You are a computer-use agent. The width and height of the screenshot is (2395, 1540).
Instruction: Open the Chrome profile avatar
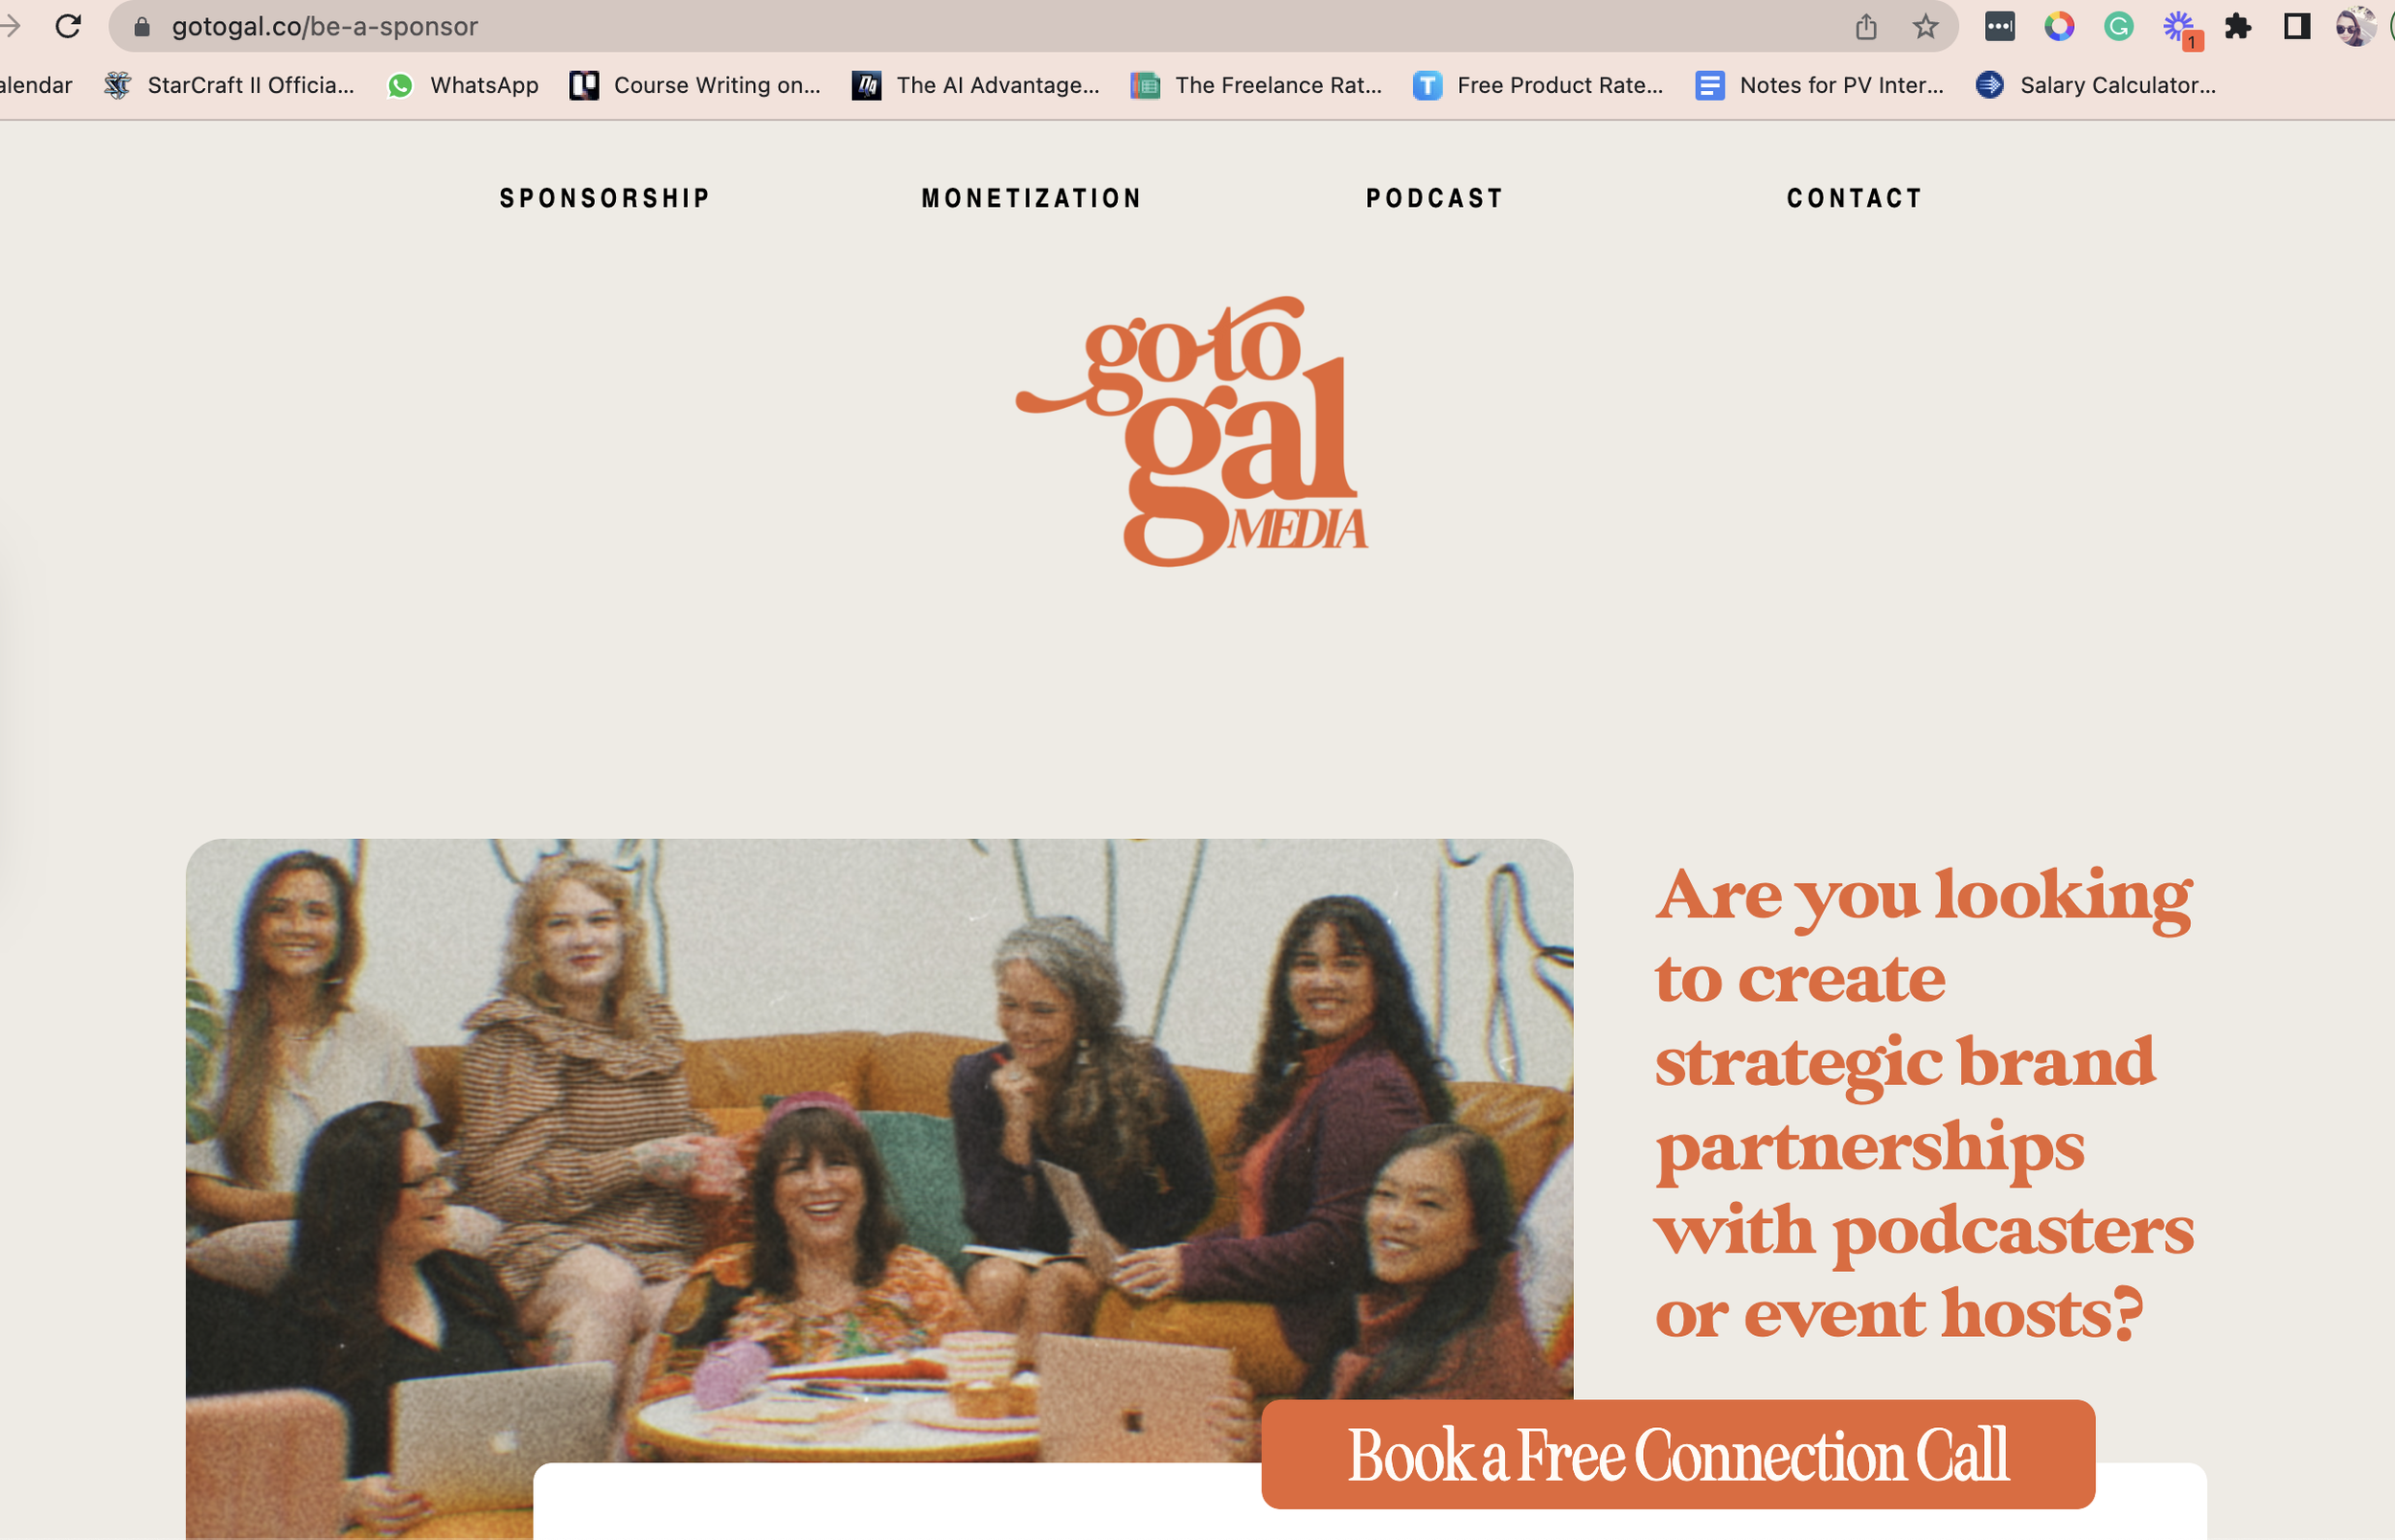(2355, 26)
